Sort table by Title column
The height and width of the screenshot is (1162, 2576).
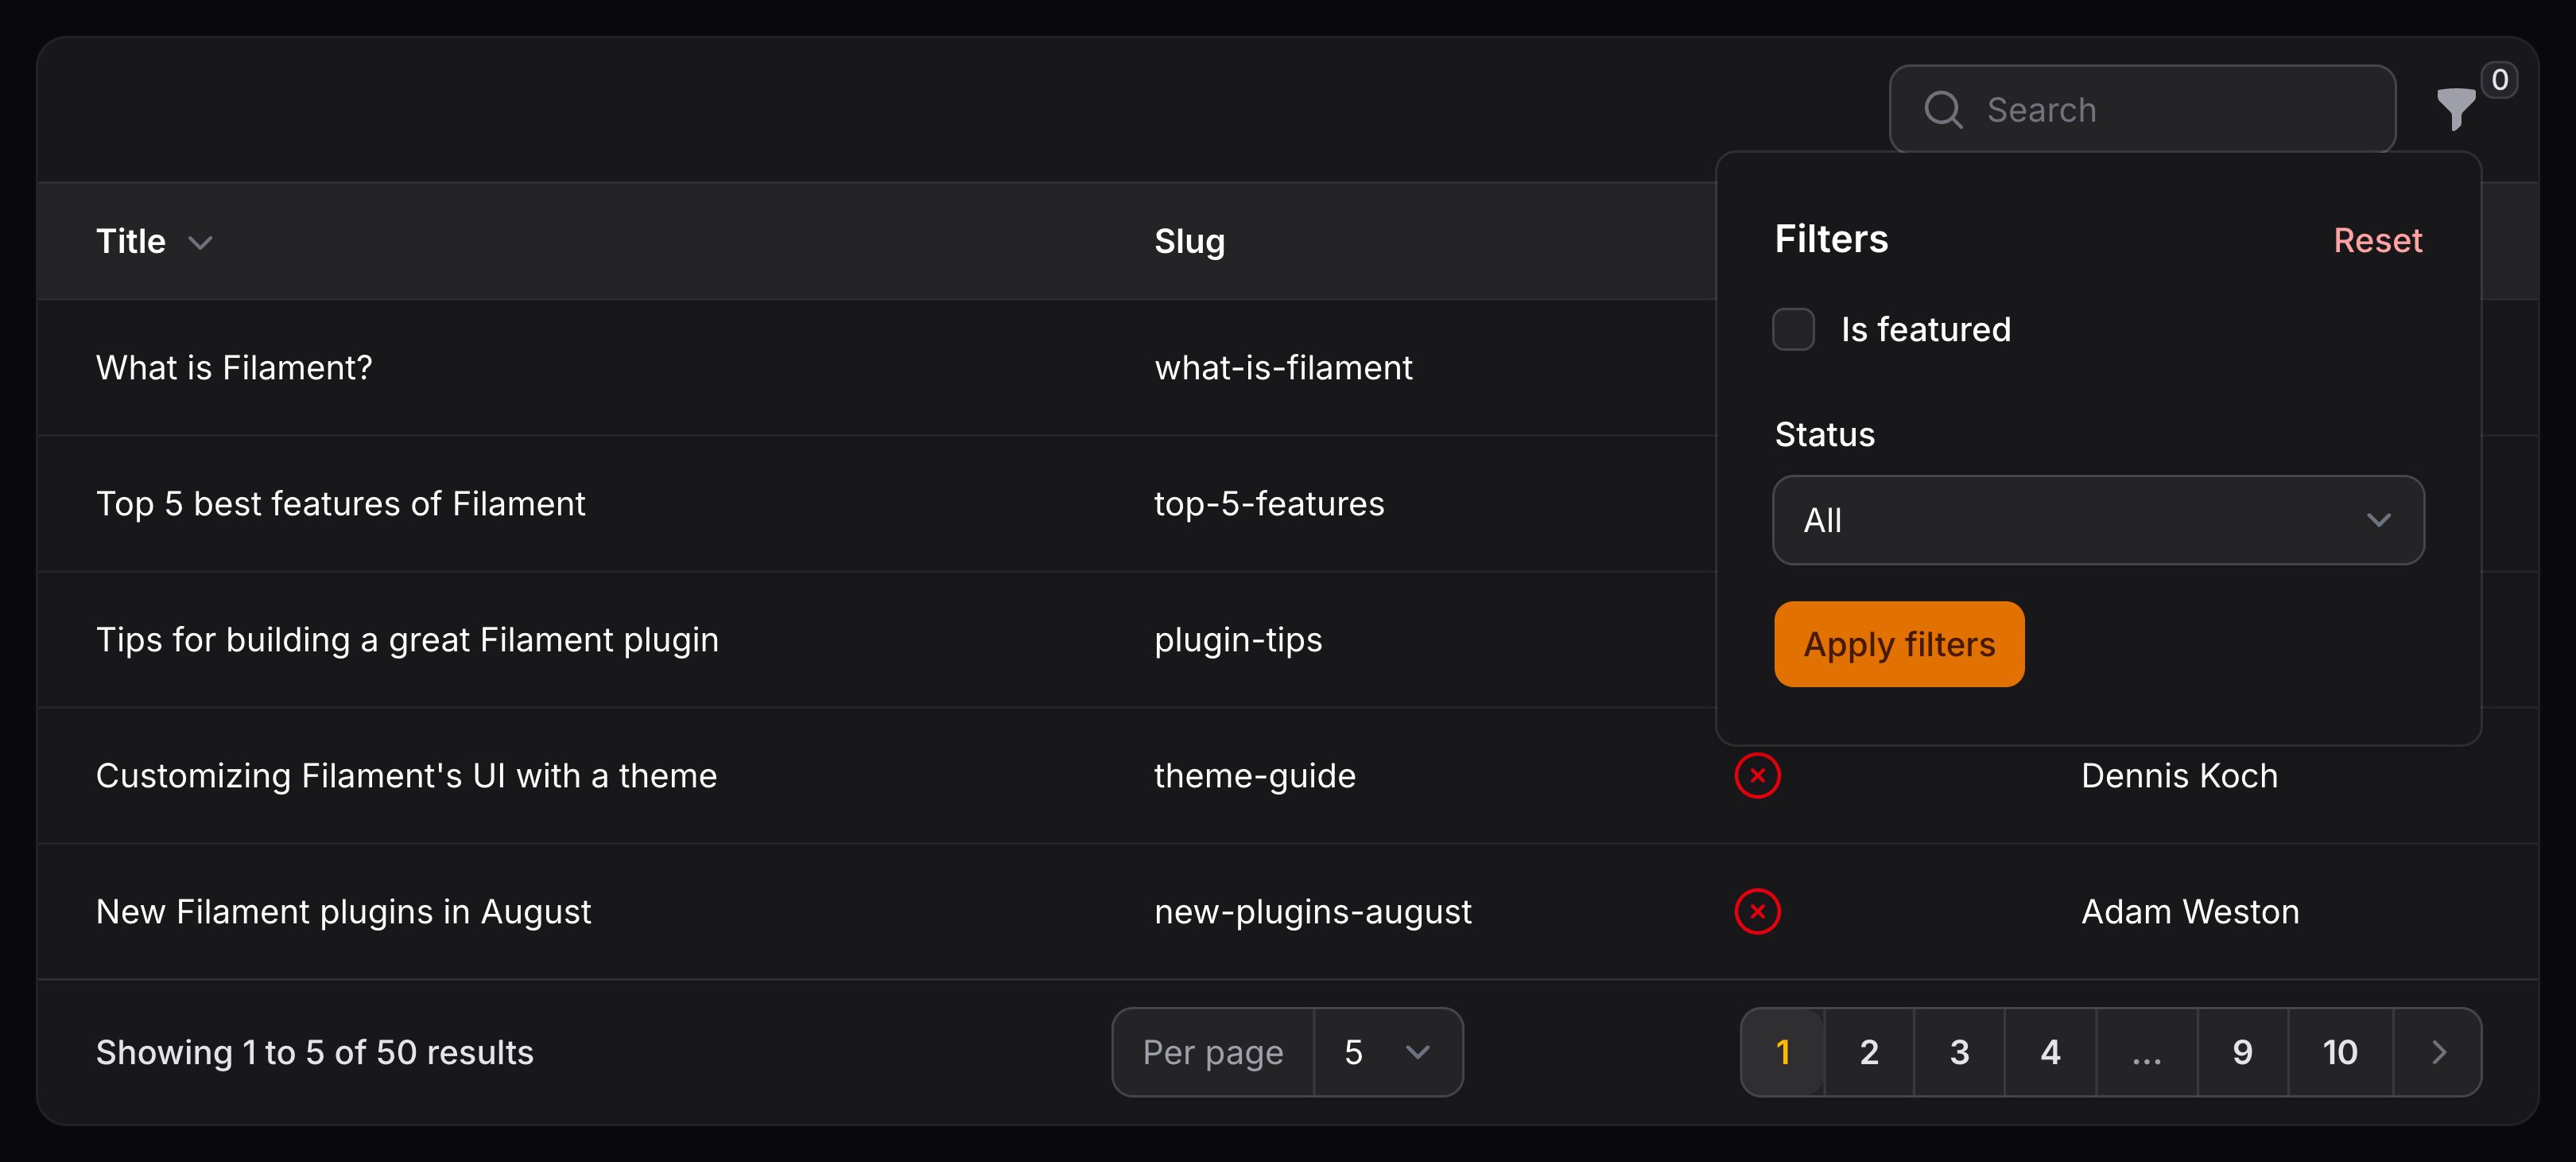click(x=131, y=241)
